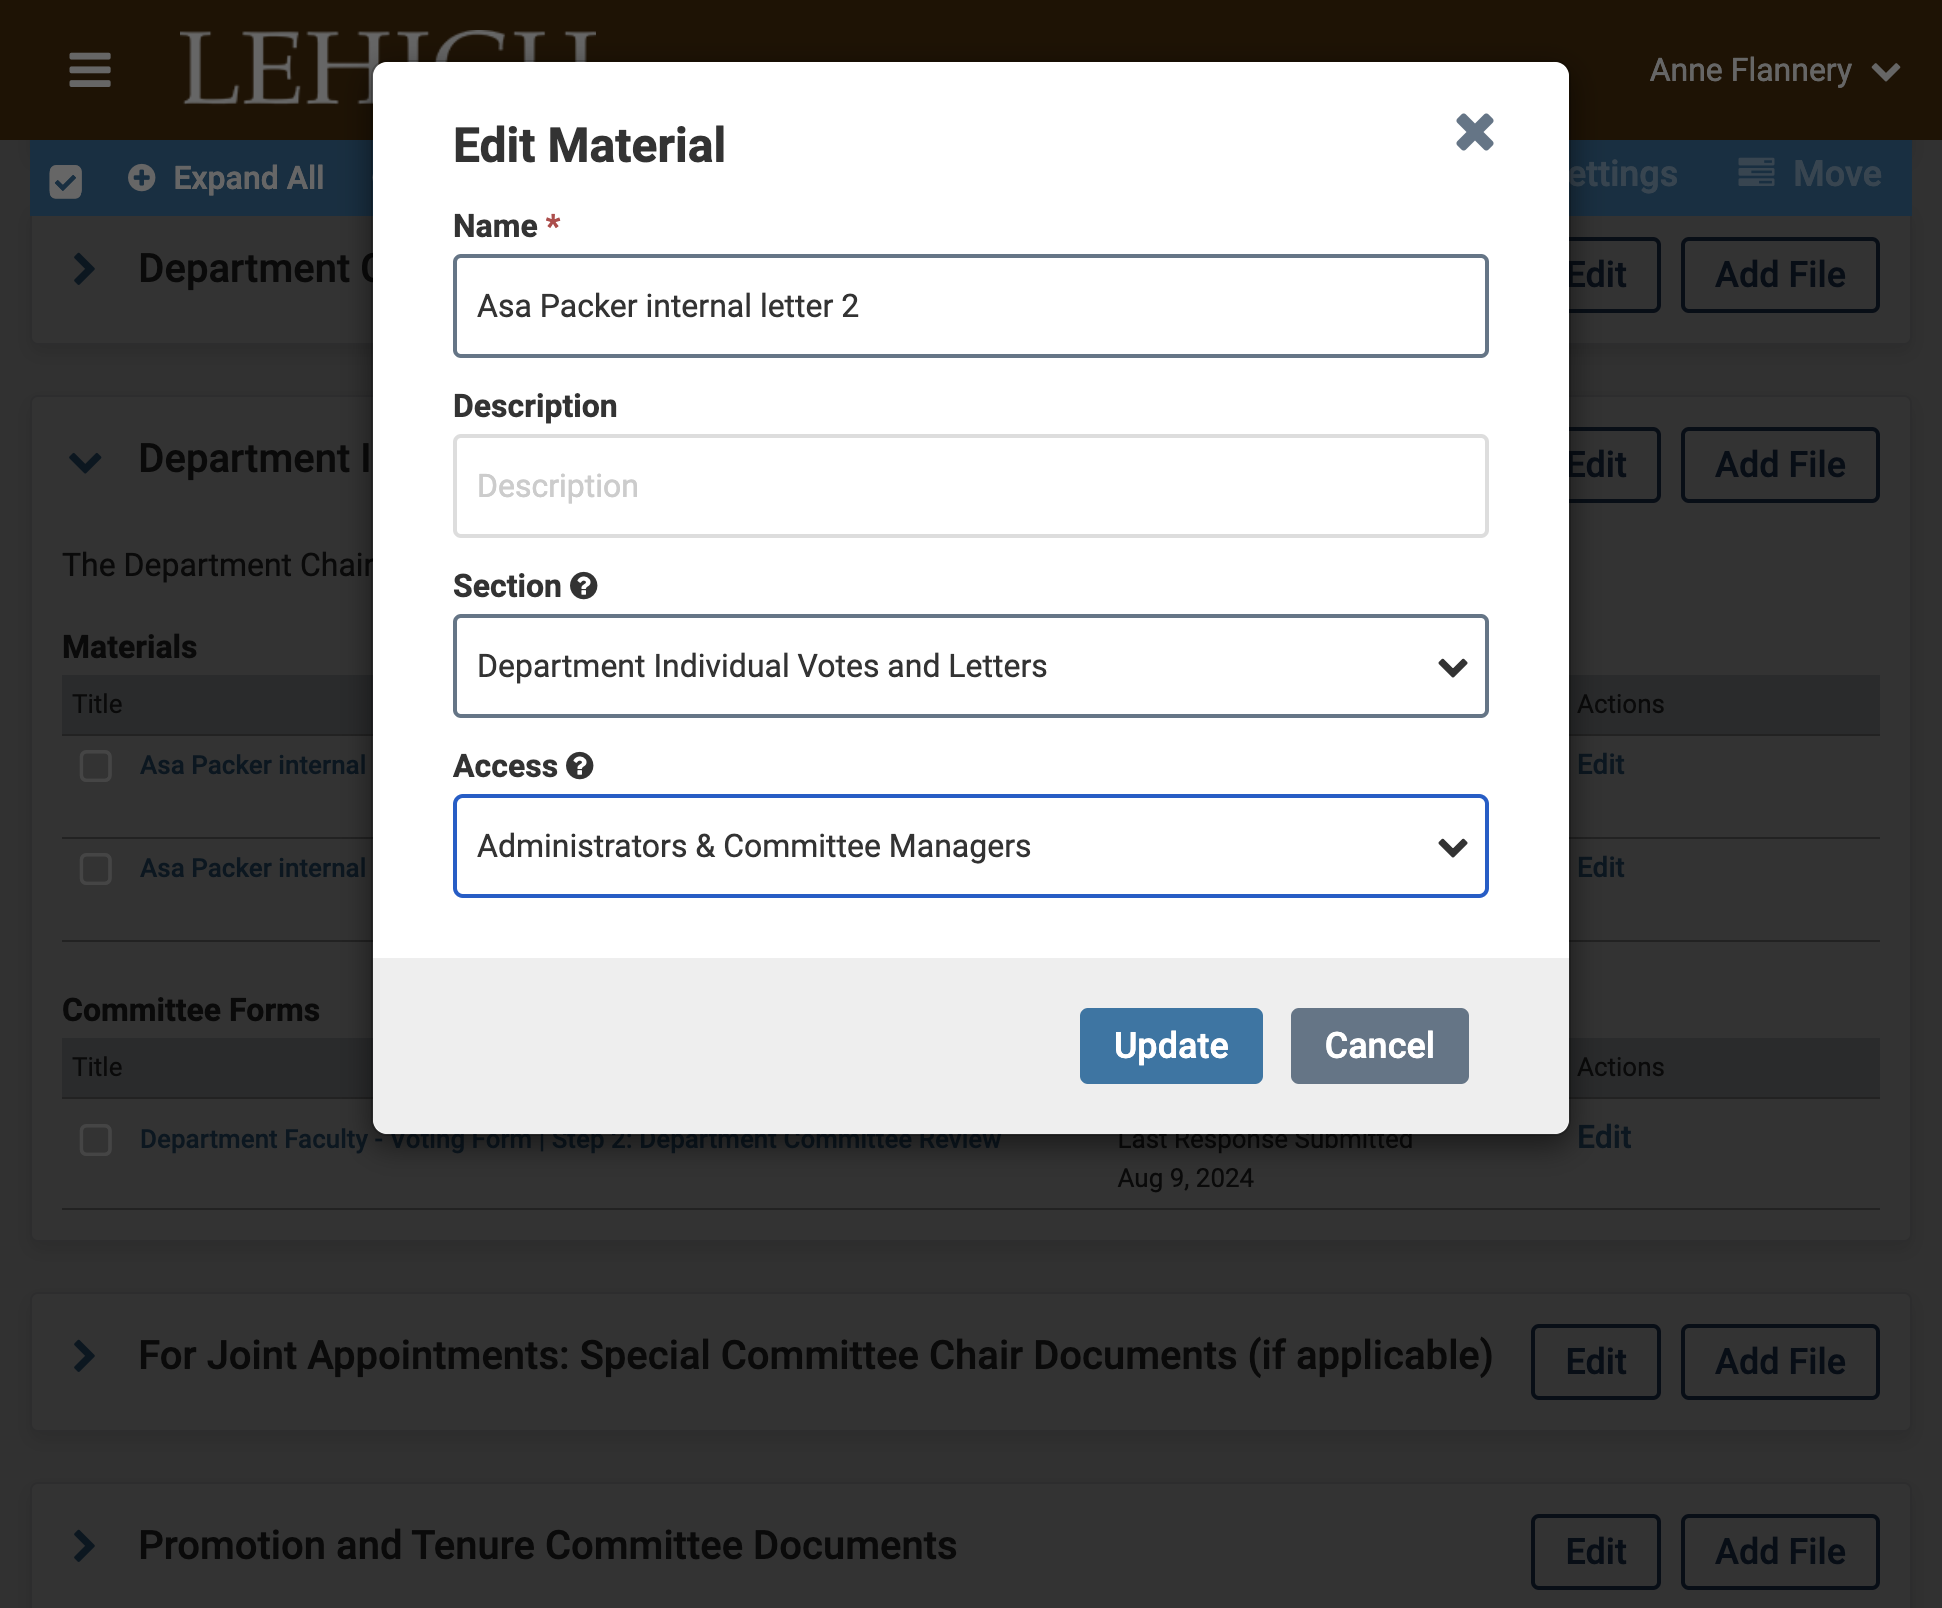Screen dimensions: 1942x1608
Task: Open the Anne Flannery user menu
Action: point(1774,71)
